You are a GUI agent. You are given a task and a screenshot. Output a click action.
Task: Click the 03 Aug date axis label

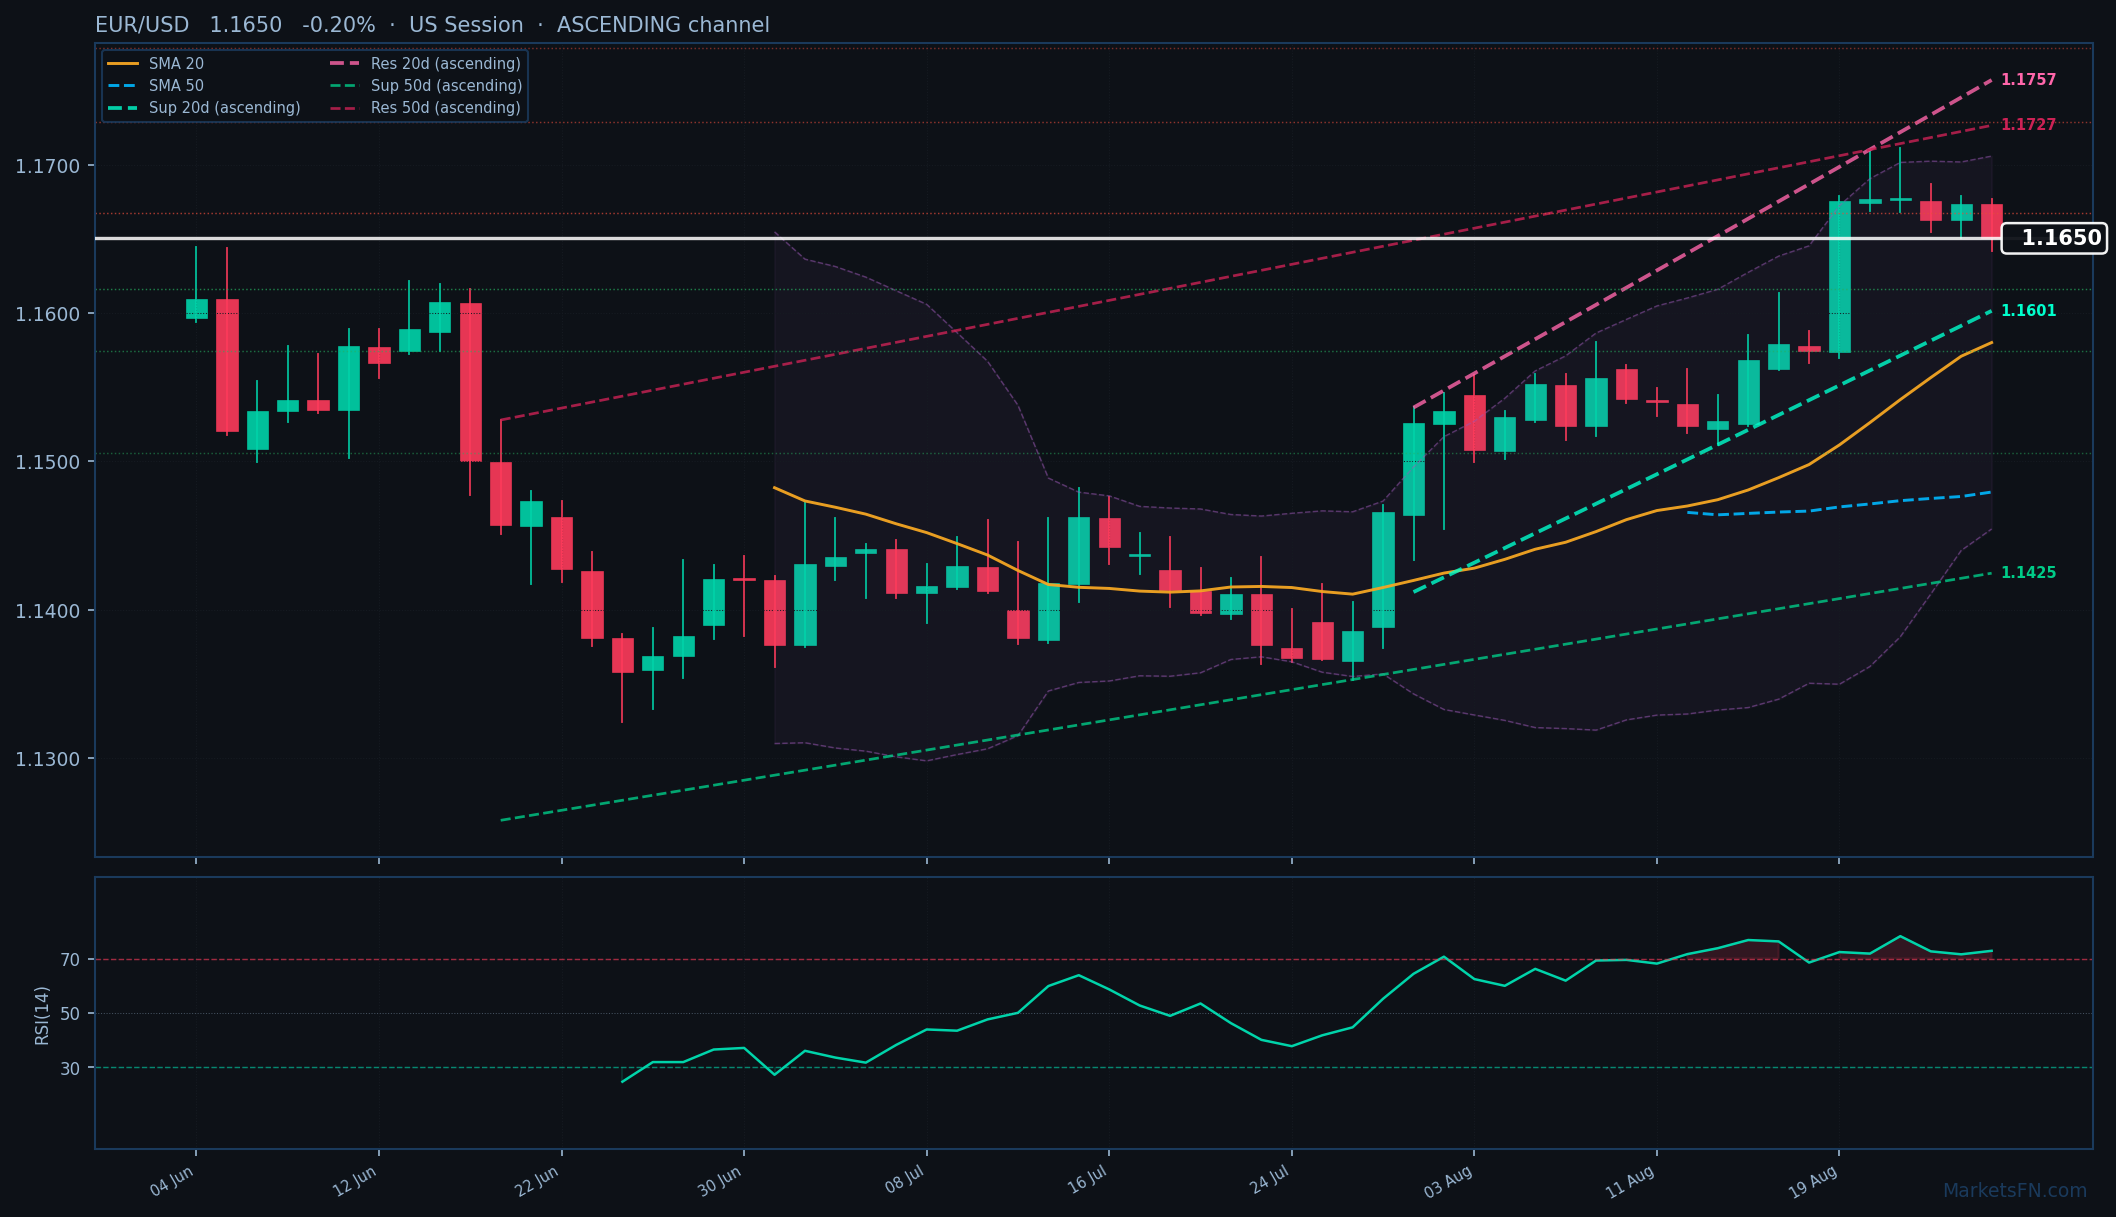click(x=1449, y=1182)
